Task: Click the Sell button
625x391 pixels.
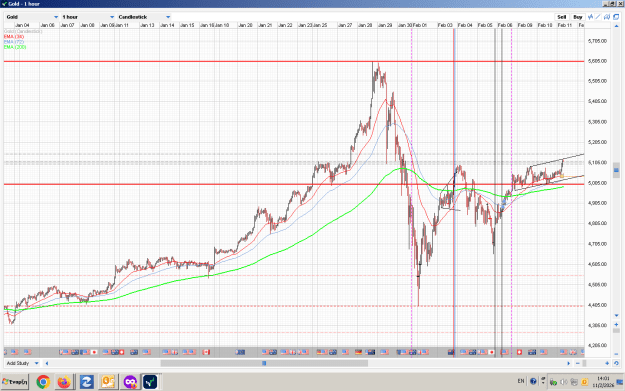Action: click(562, 17)
